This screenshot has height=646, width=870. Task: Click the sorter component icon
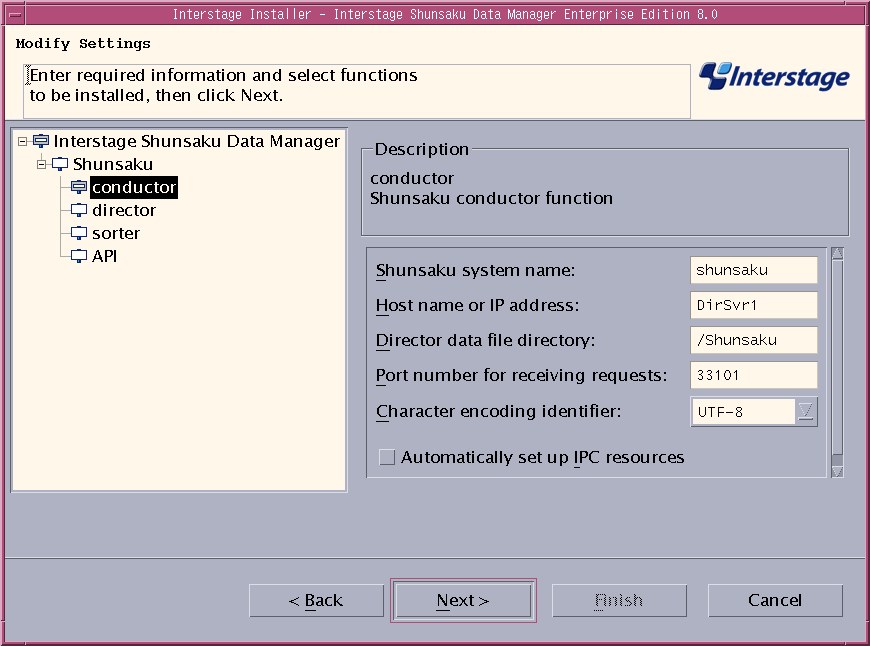79,233
